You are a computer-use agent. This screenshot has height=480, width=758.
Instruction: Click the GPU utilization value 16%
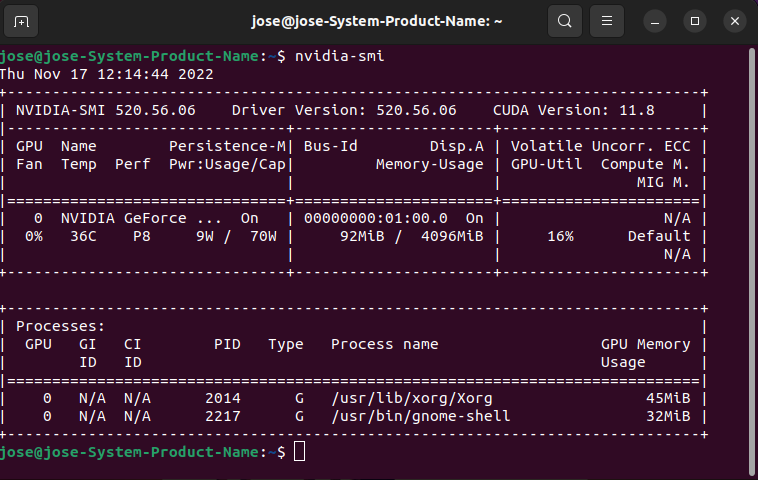(x=560, y=236)
